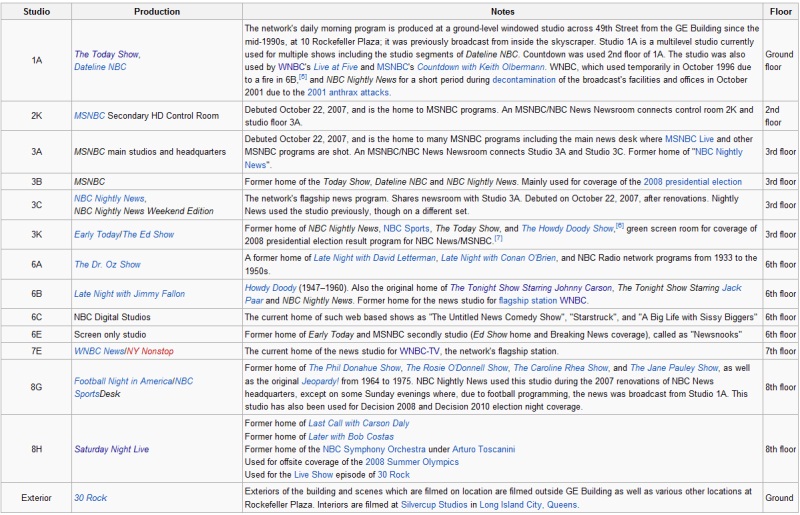Open the MSNBC Live link
The width and height of the screenshot is (800, 515).
[689, 139]
